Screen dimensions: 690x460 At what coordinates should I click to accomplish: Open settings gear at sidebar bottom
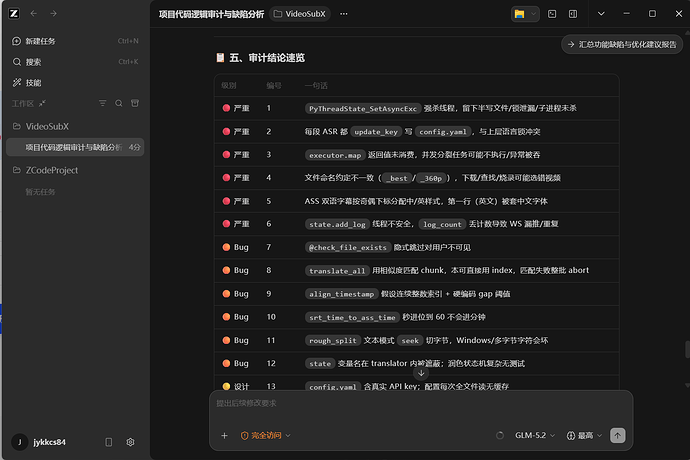click(x=130, y=442)
